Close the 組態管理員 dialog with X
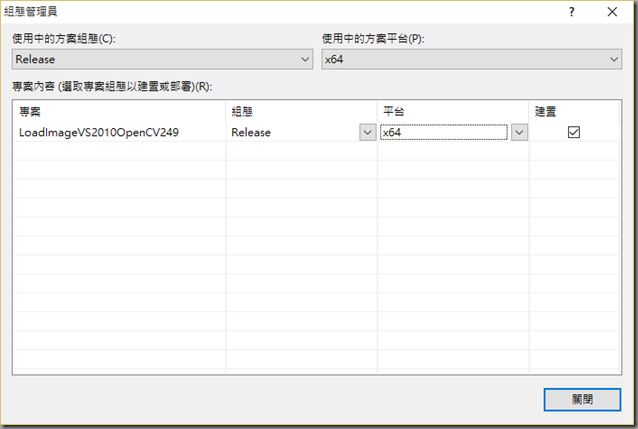Image resolution: width=638 pixels, height=429 pixels. point(612,12)
